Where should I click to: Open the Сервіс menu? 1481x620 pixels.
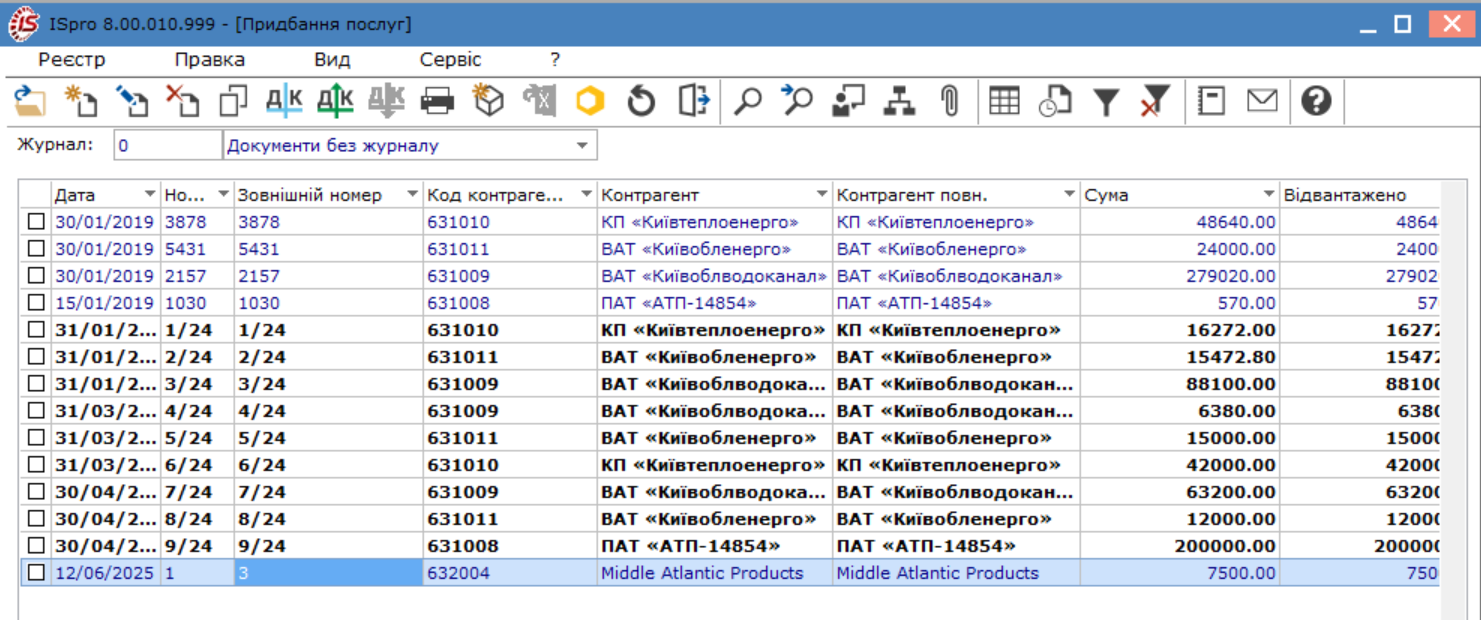tap(451, 60)
